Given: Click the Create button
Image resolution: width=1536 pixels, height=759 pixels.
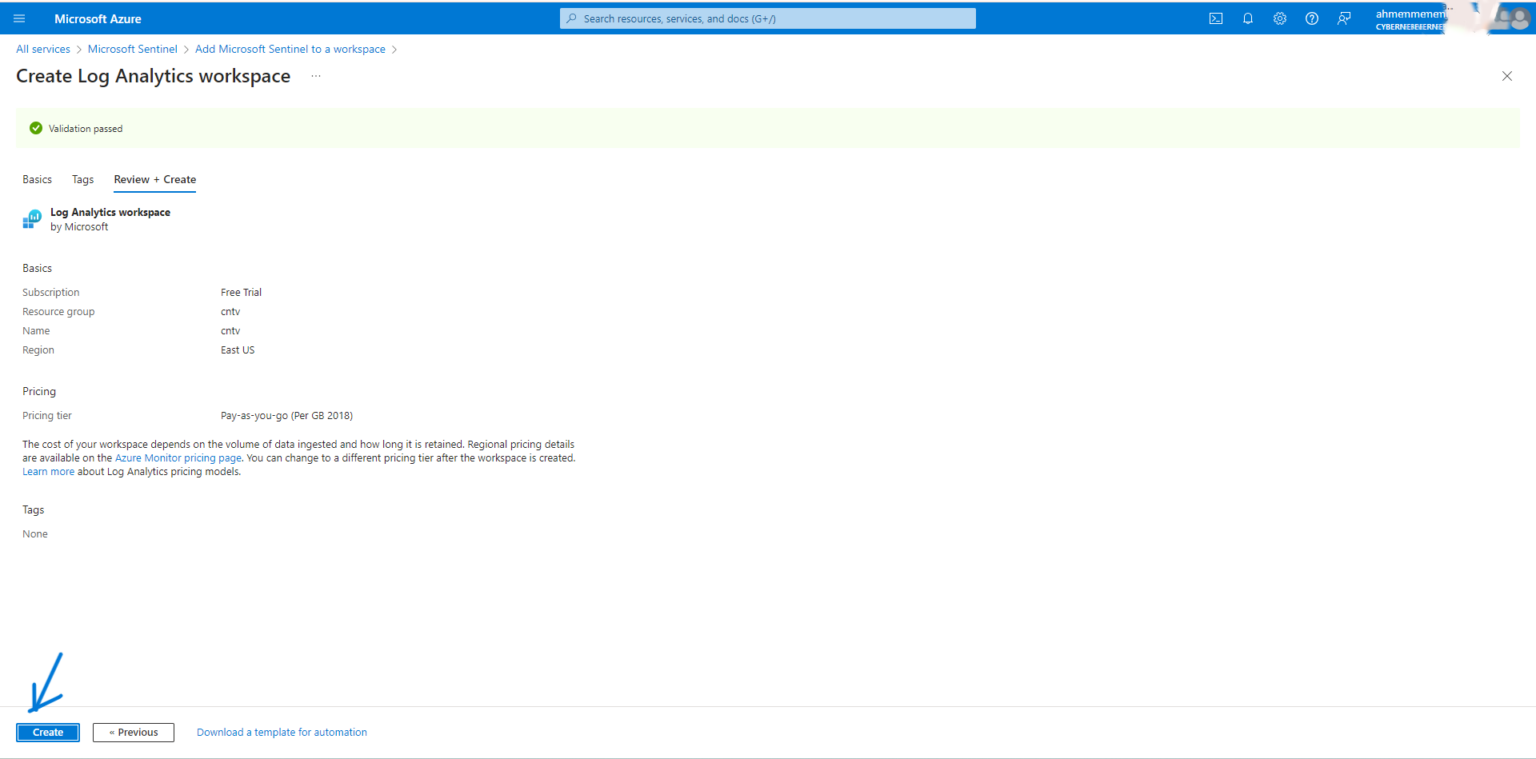Looking at the screenshot, I should 47,732.
